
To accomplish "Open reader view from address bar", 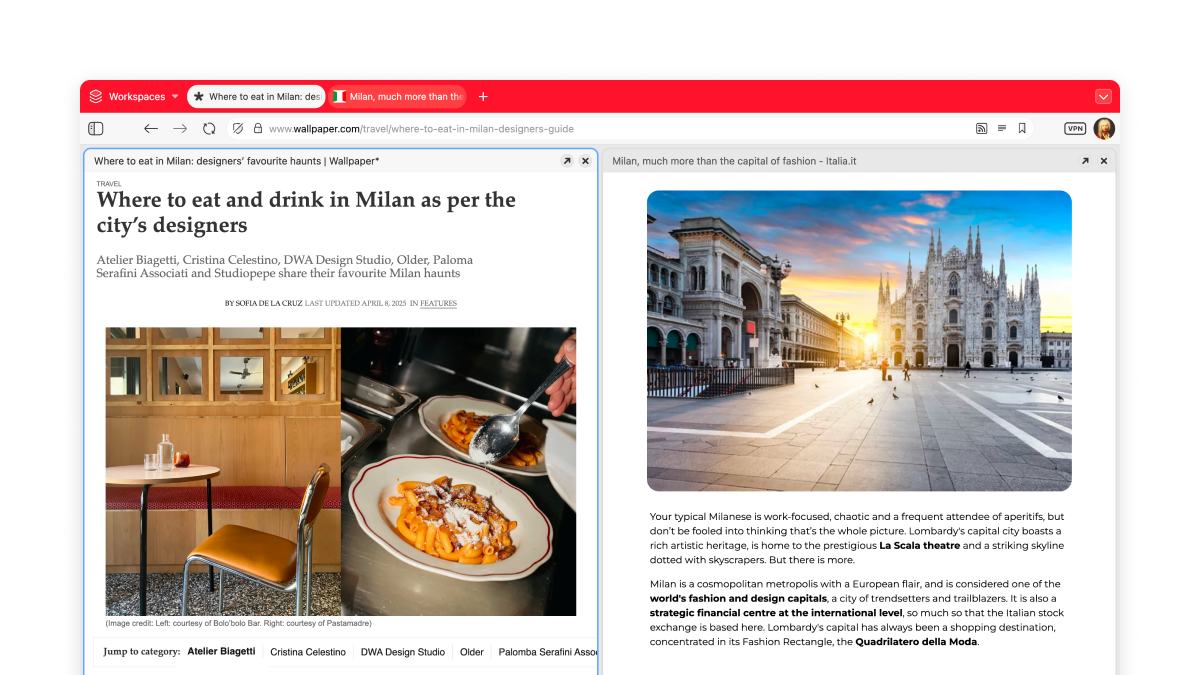I will (x=1002, y=129).
